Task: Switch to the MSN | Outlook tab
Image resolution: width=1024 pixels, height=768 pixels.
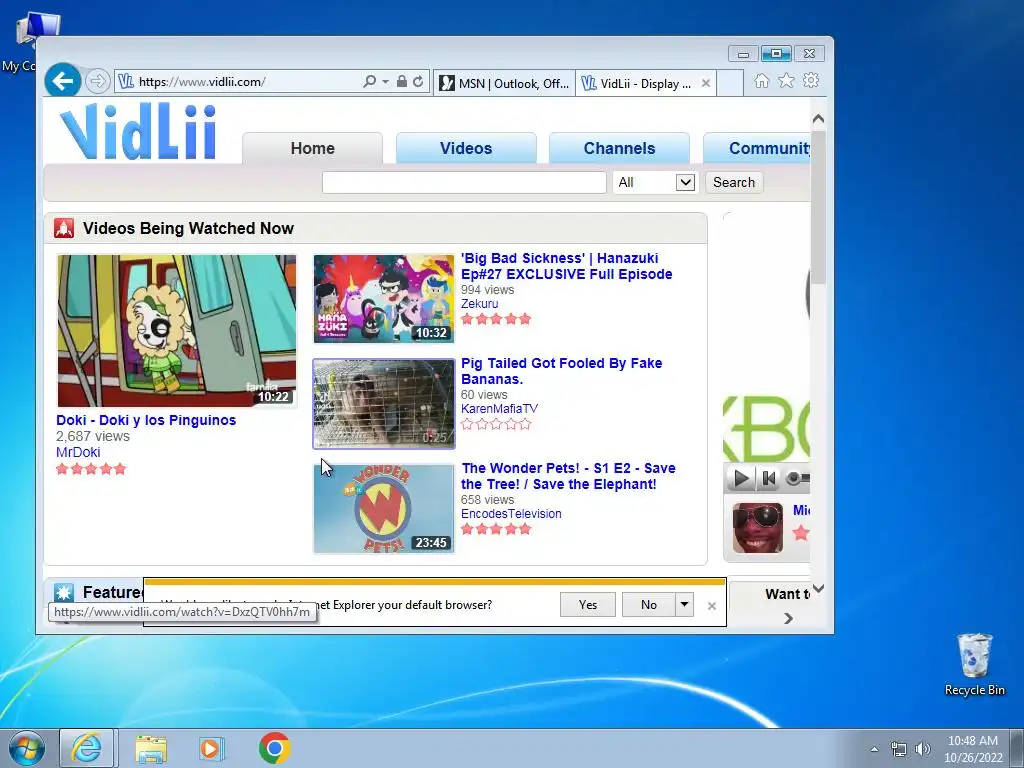Action: click(x=504, y=84)
